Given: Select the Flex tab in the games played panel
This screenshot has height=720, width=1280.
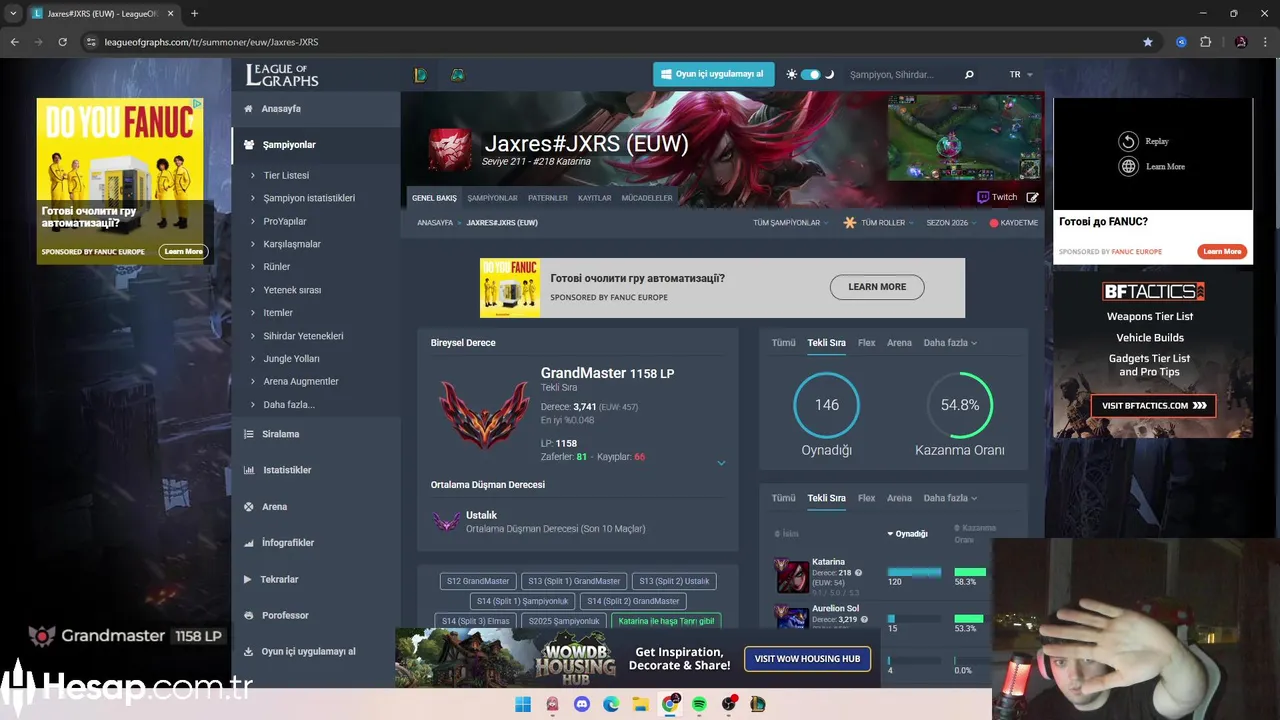Looking at the screenshot, I should point(867,343).
